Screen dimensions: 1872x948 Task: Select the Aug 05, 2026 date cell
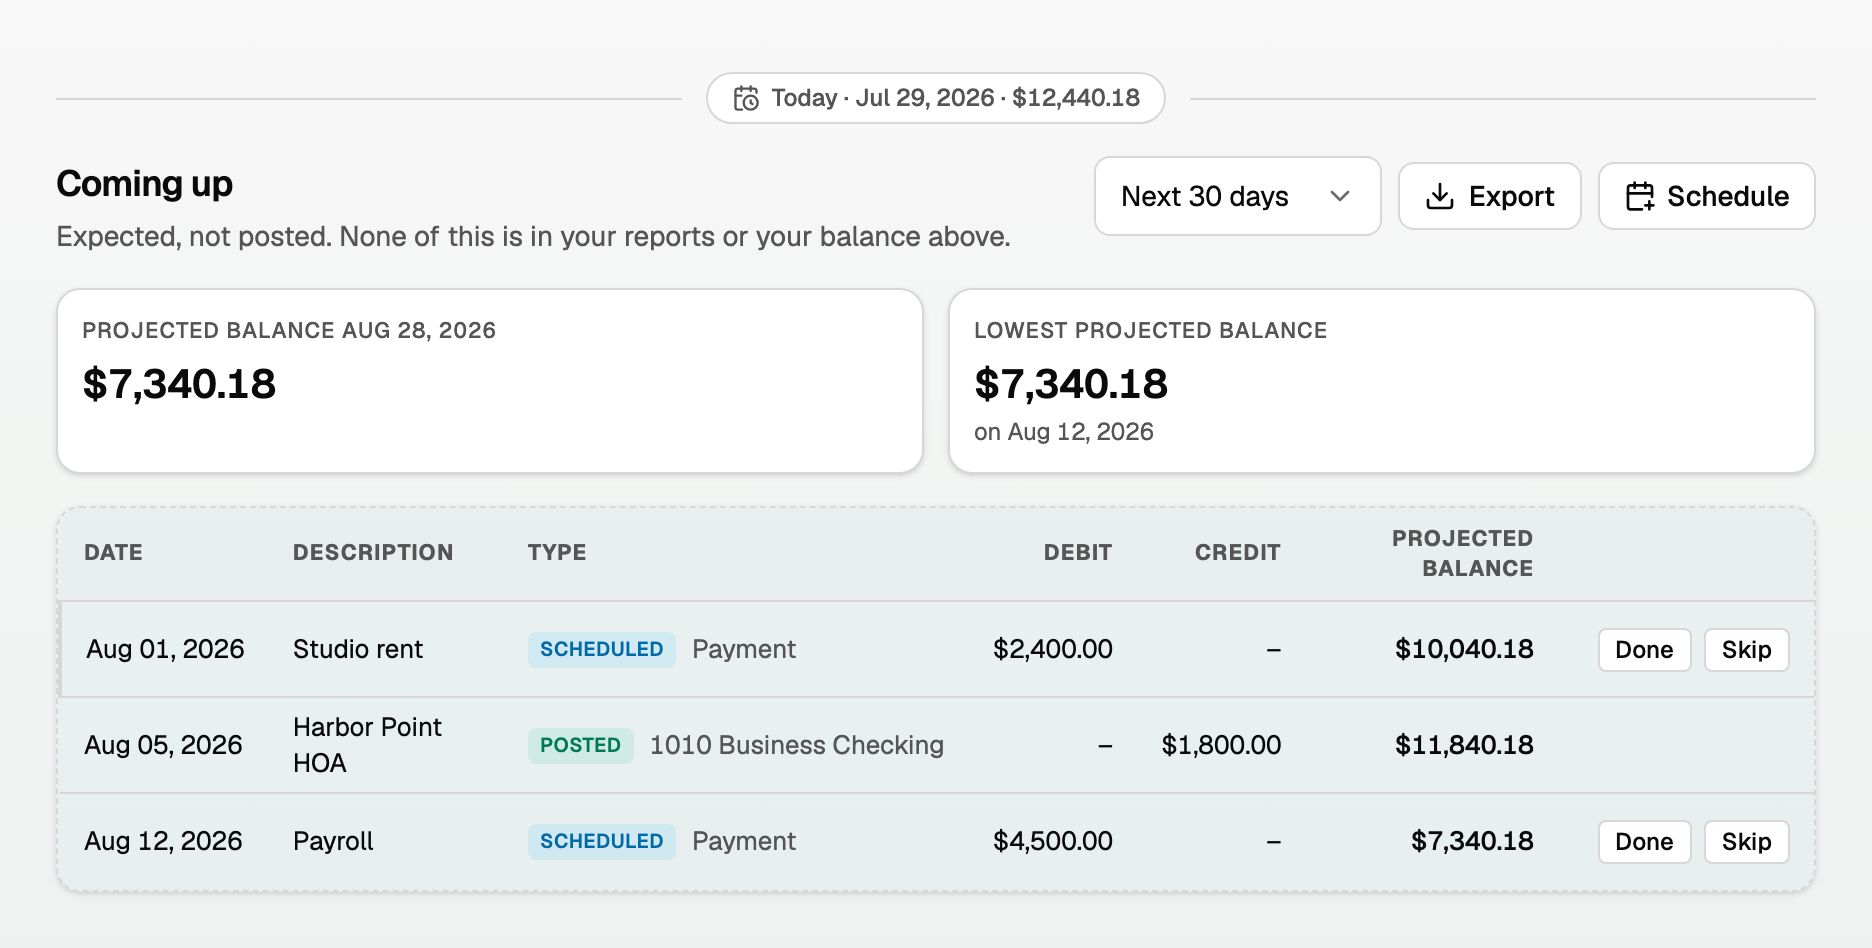pos(164,745)
